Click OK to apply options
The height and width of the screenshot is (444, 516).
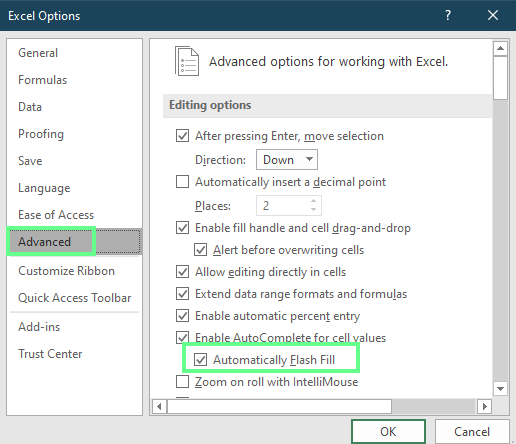tap(388, 432)
